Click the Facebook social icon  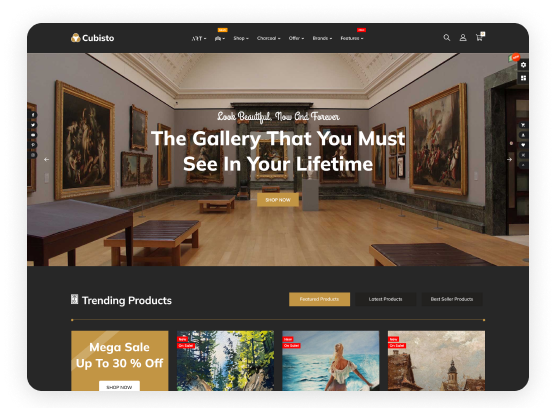[33, 115]
